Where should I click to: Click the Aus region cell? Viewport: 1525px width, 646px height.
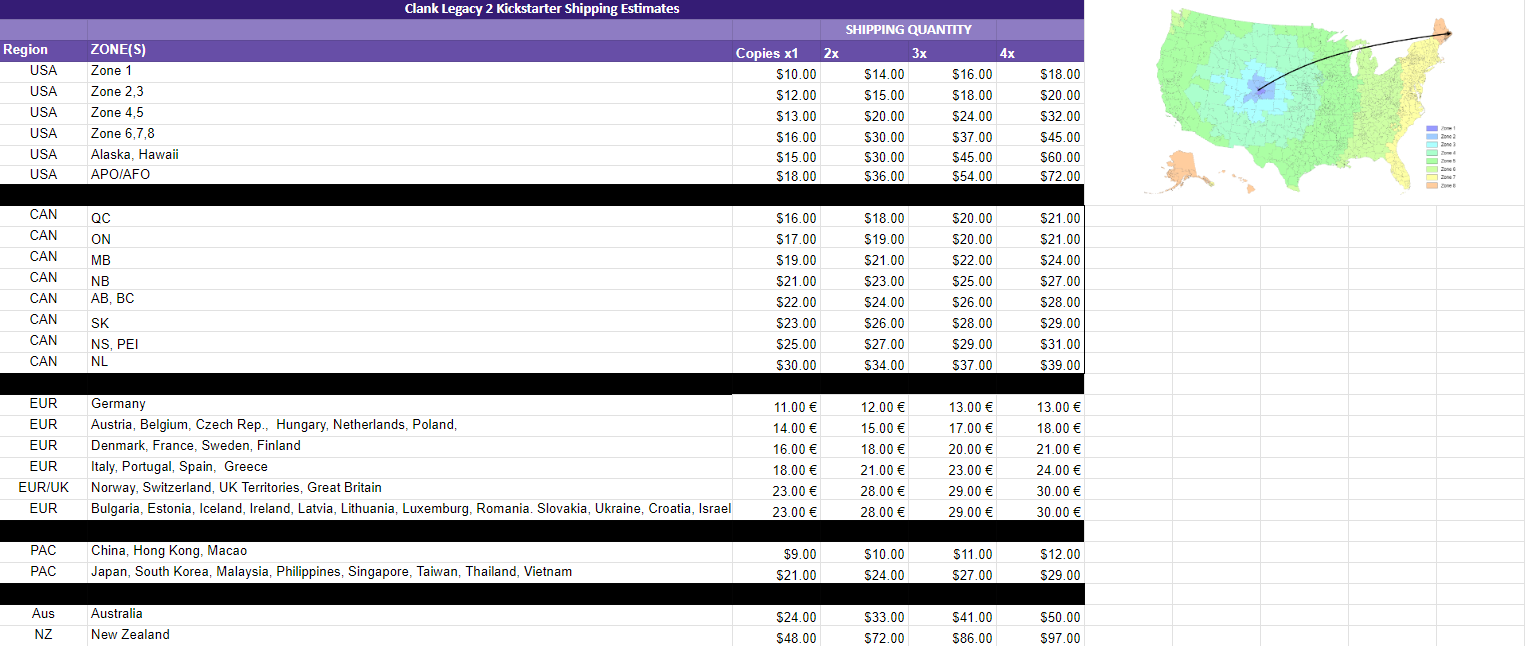click(x=44, y=614)
